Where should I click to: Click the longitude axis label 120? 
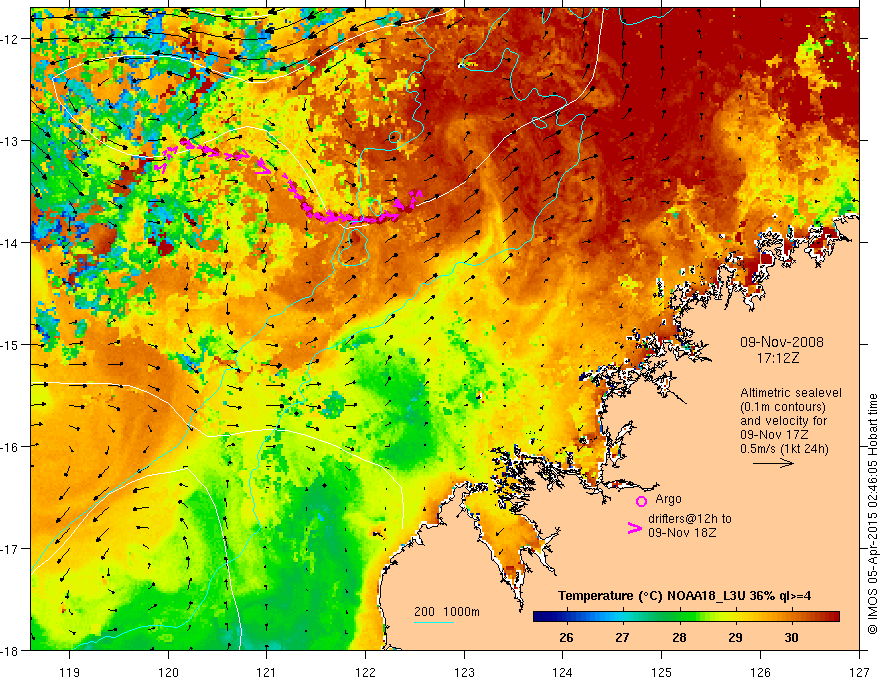[168, 672]
